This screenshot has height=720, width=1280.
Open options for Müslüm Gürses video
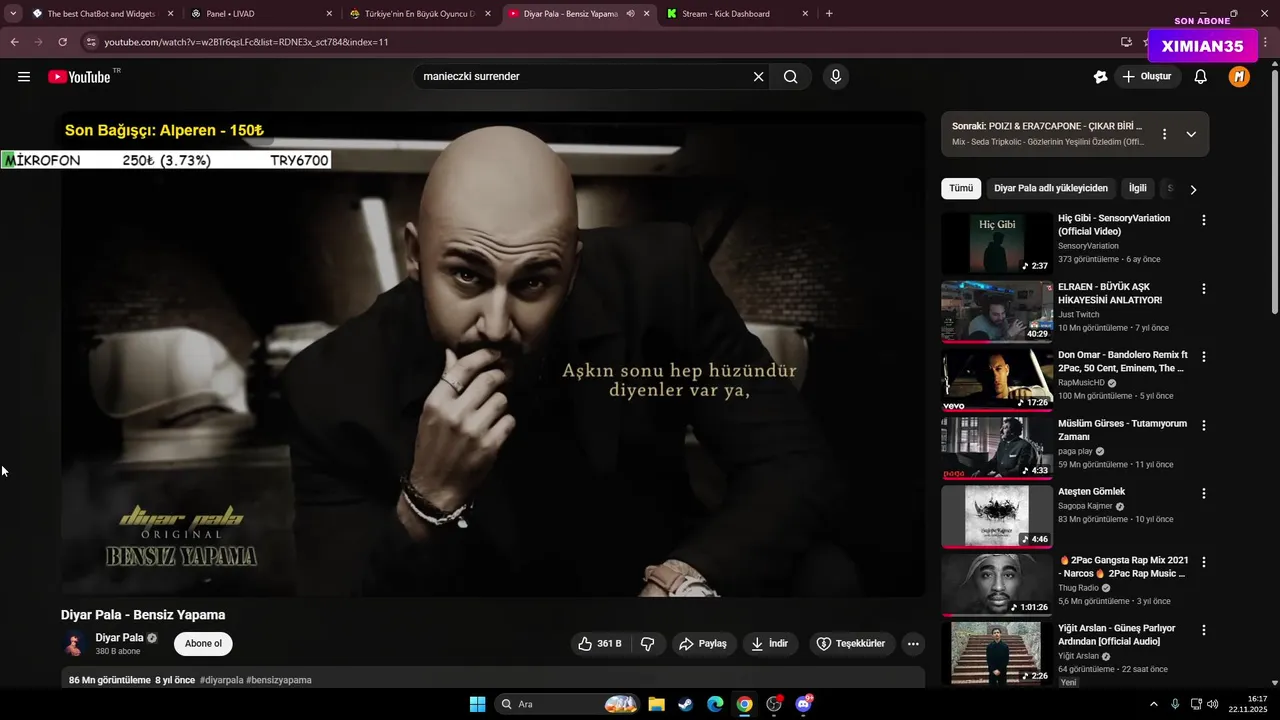[1204, 426]
